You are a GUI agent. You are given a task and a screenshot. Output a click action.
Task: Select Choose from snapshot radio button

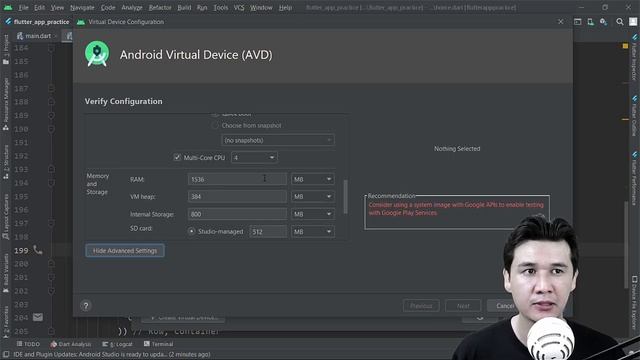pyautogui.click(x=215, y=126)
